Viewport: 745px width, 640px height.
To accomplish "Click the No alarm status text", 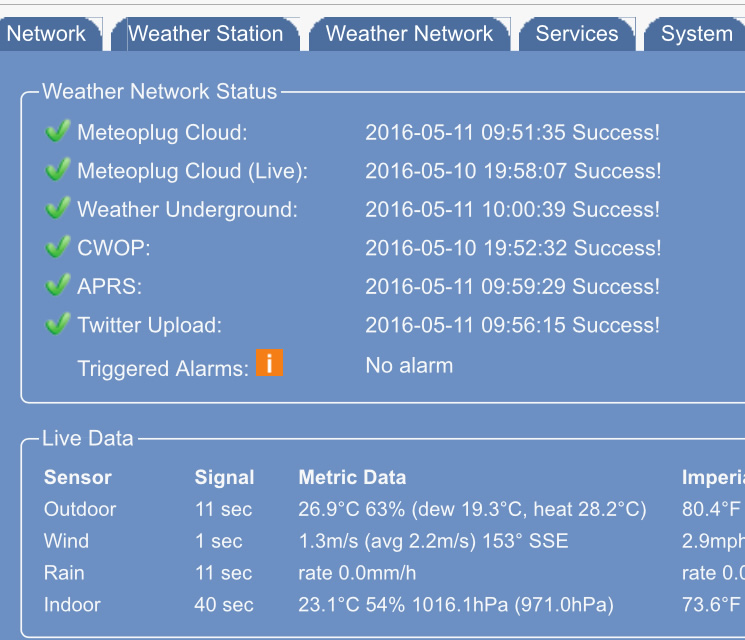I will [409, 366].
